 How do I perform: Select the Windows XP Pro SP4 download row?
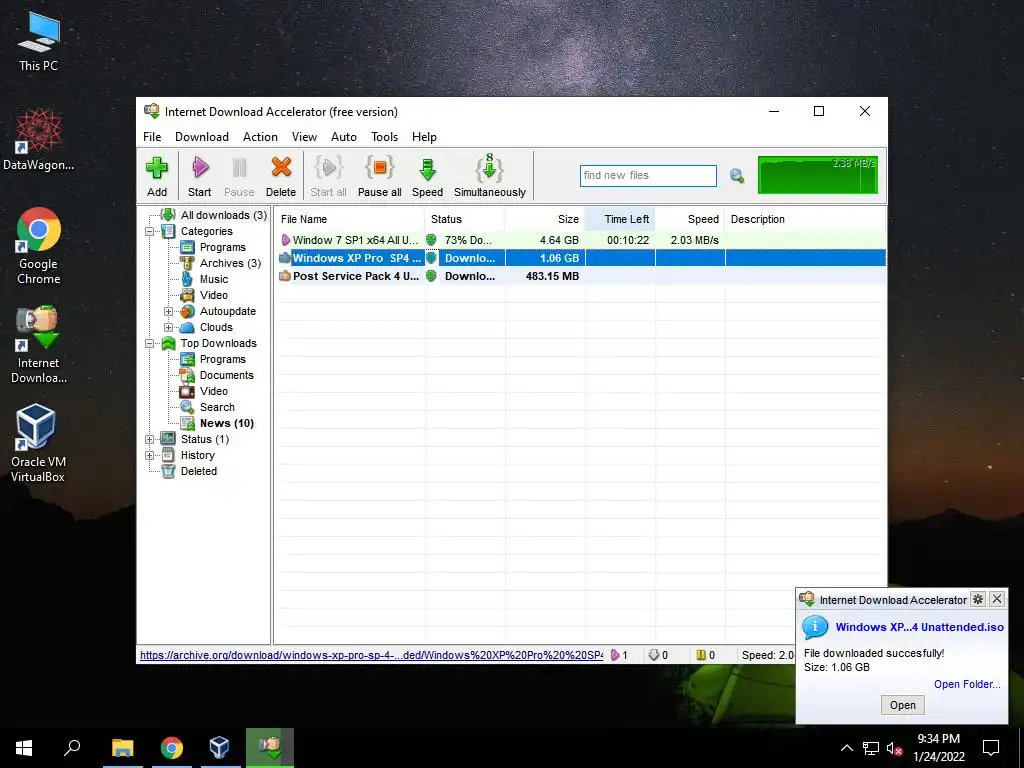coord(581,258)
